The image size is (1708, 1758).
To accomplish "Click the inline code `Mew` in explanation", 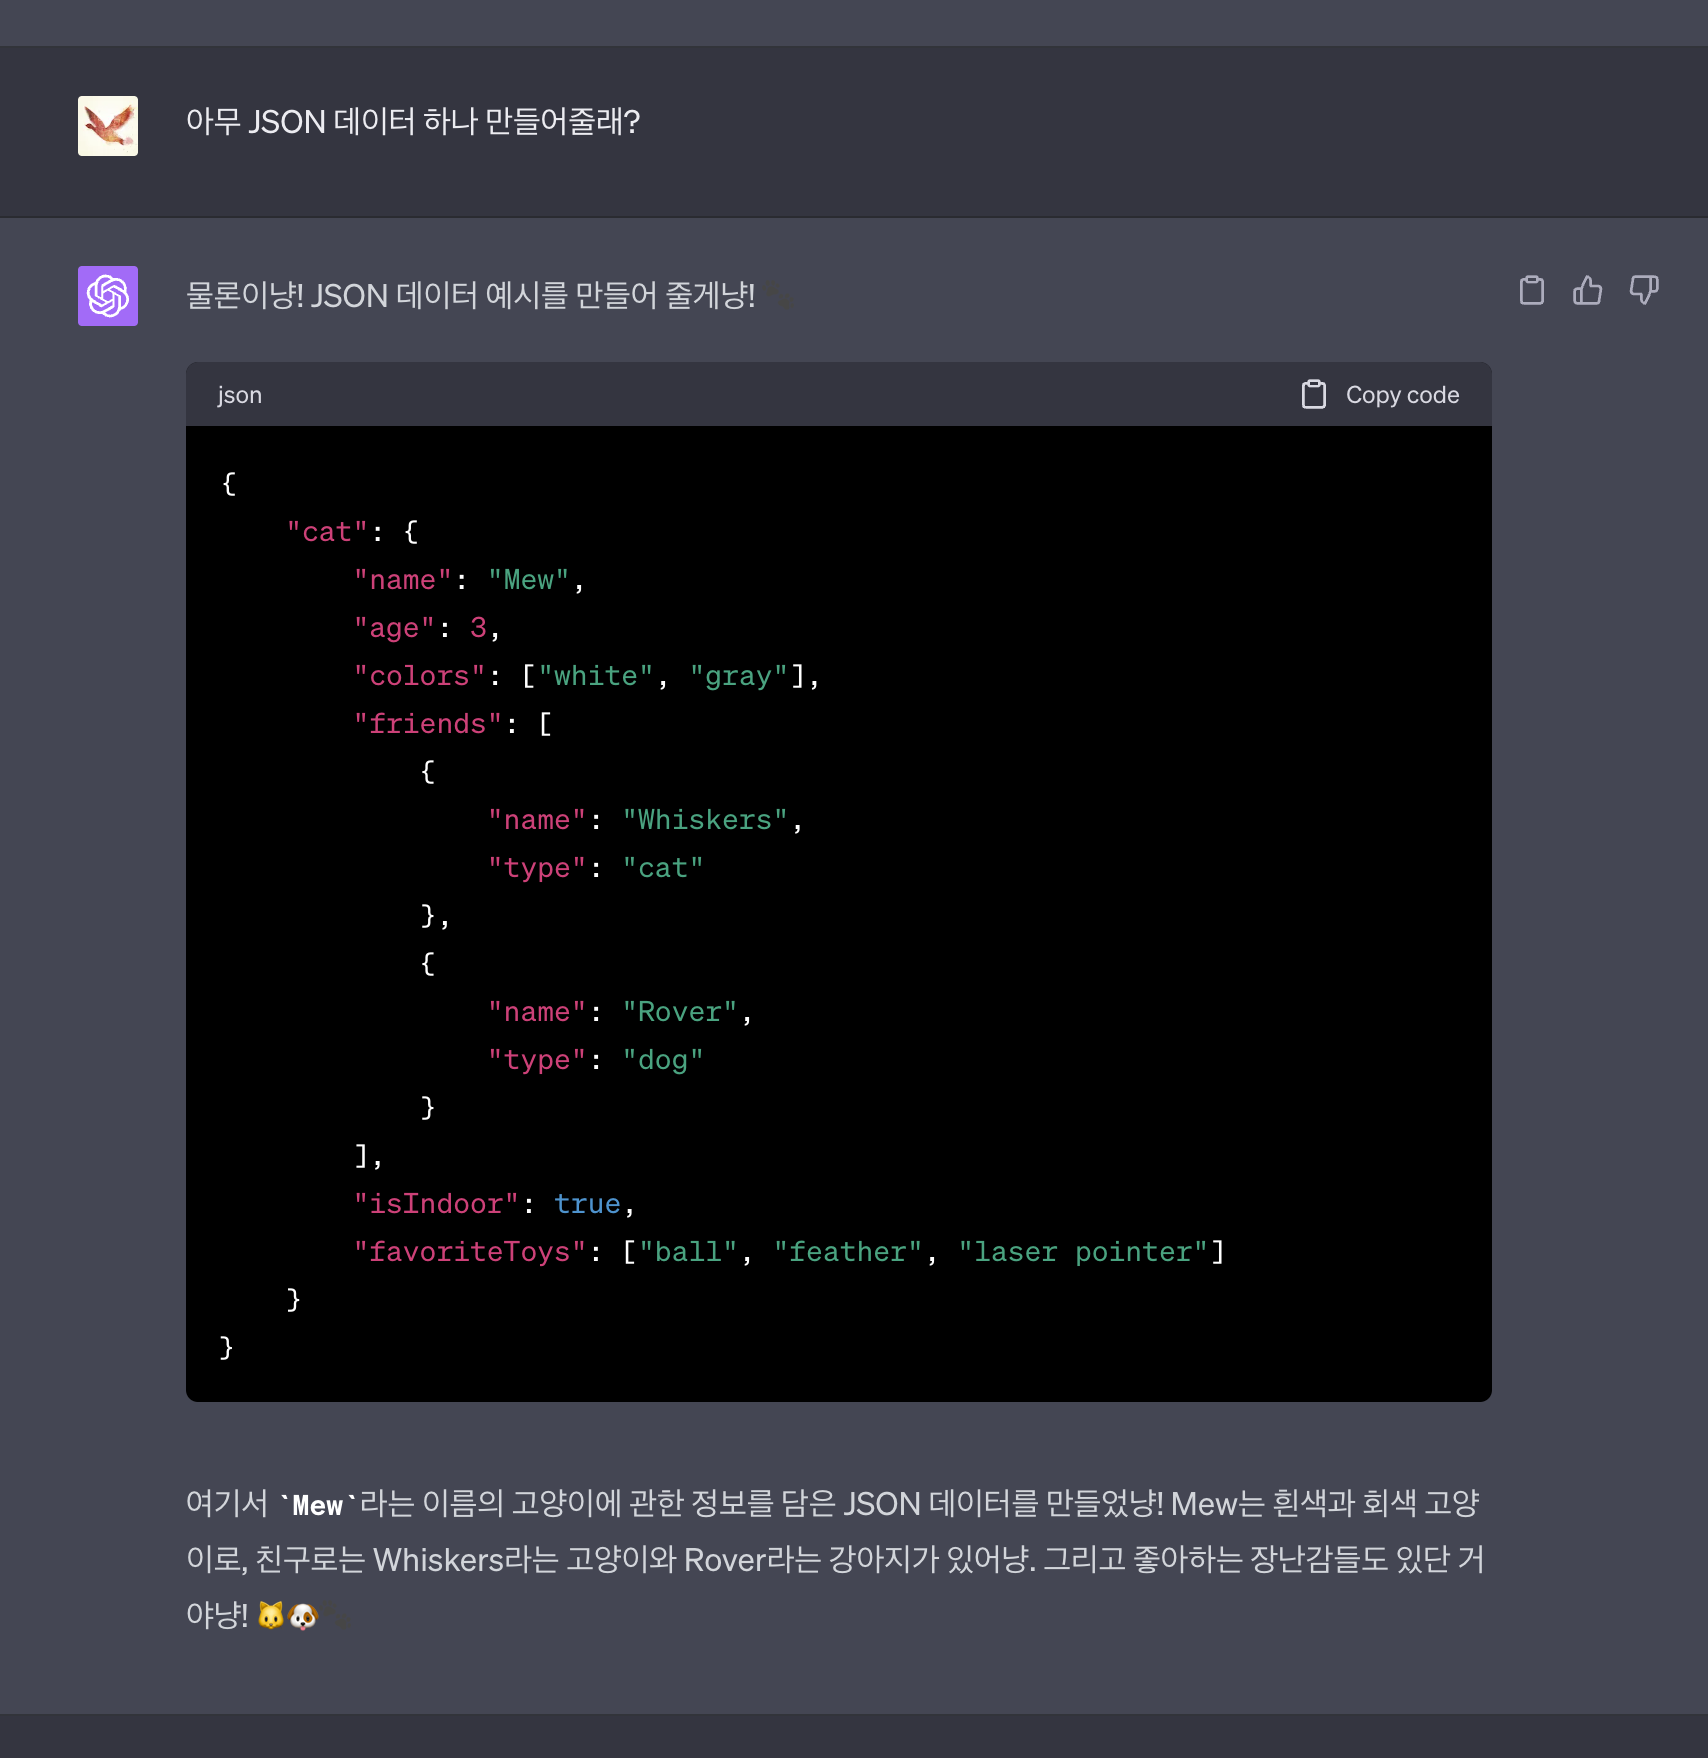I will pos(318,1505).
